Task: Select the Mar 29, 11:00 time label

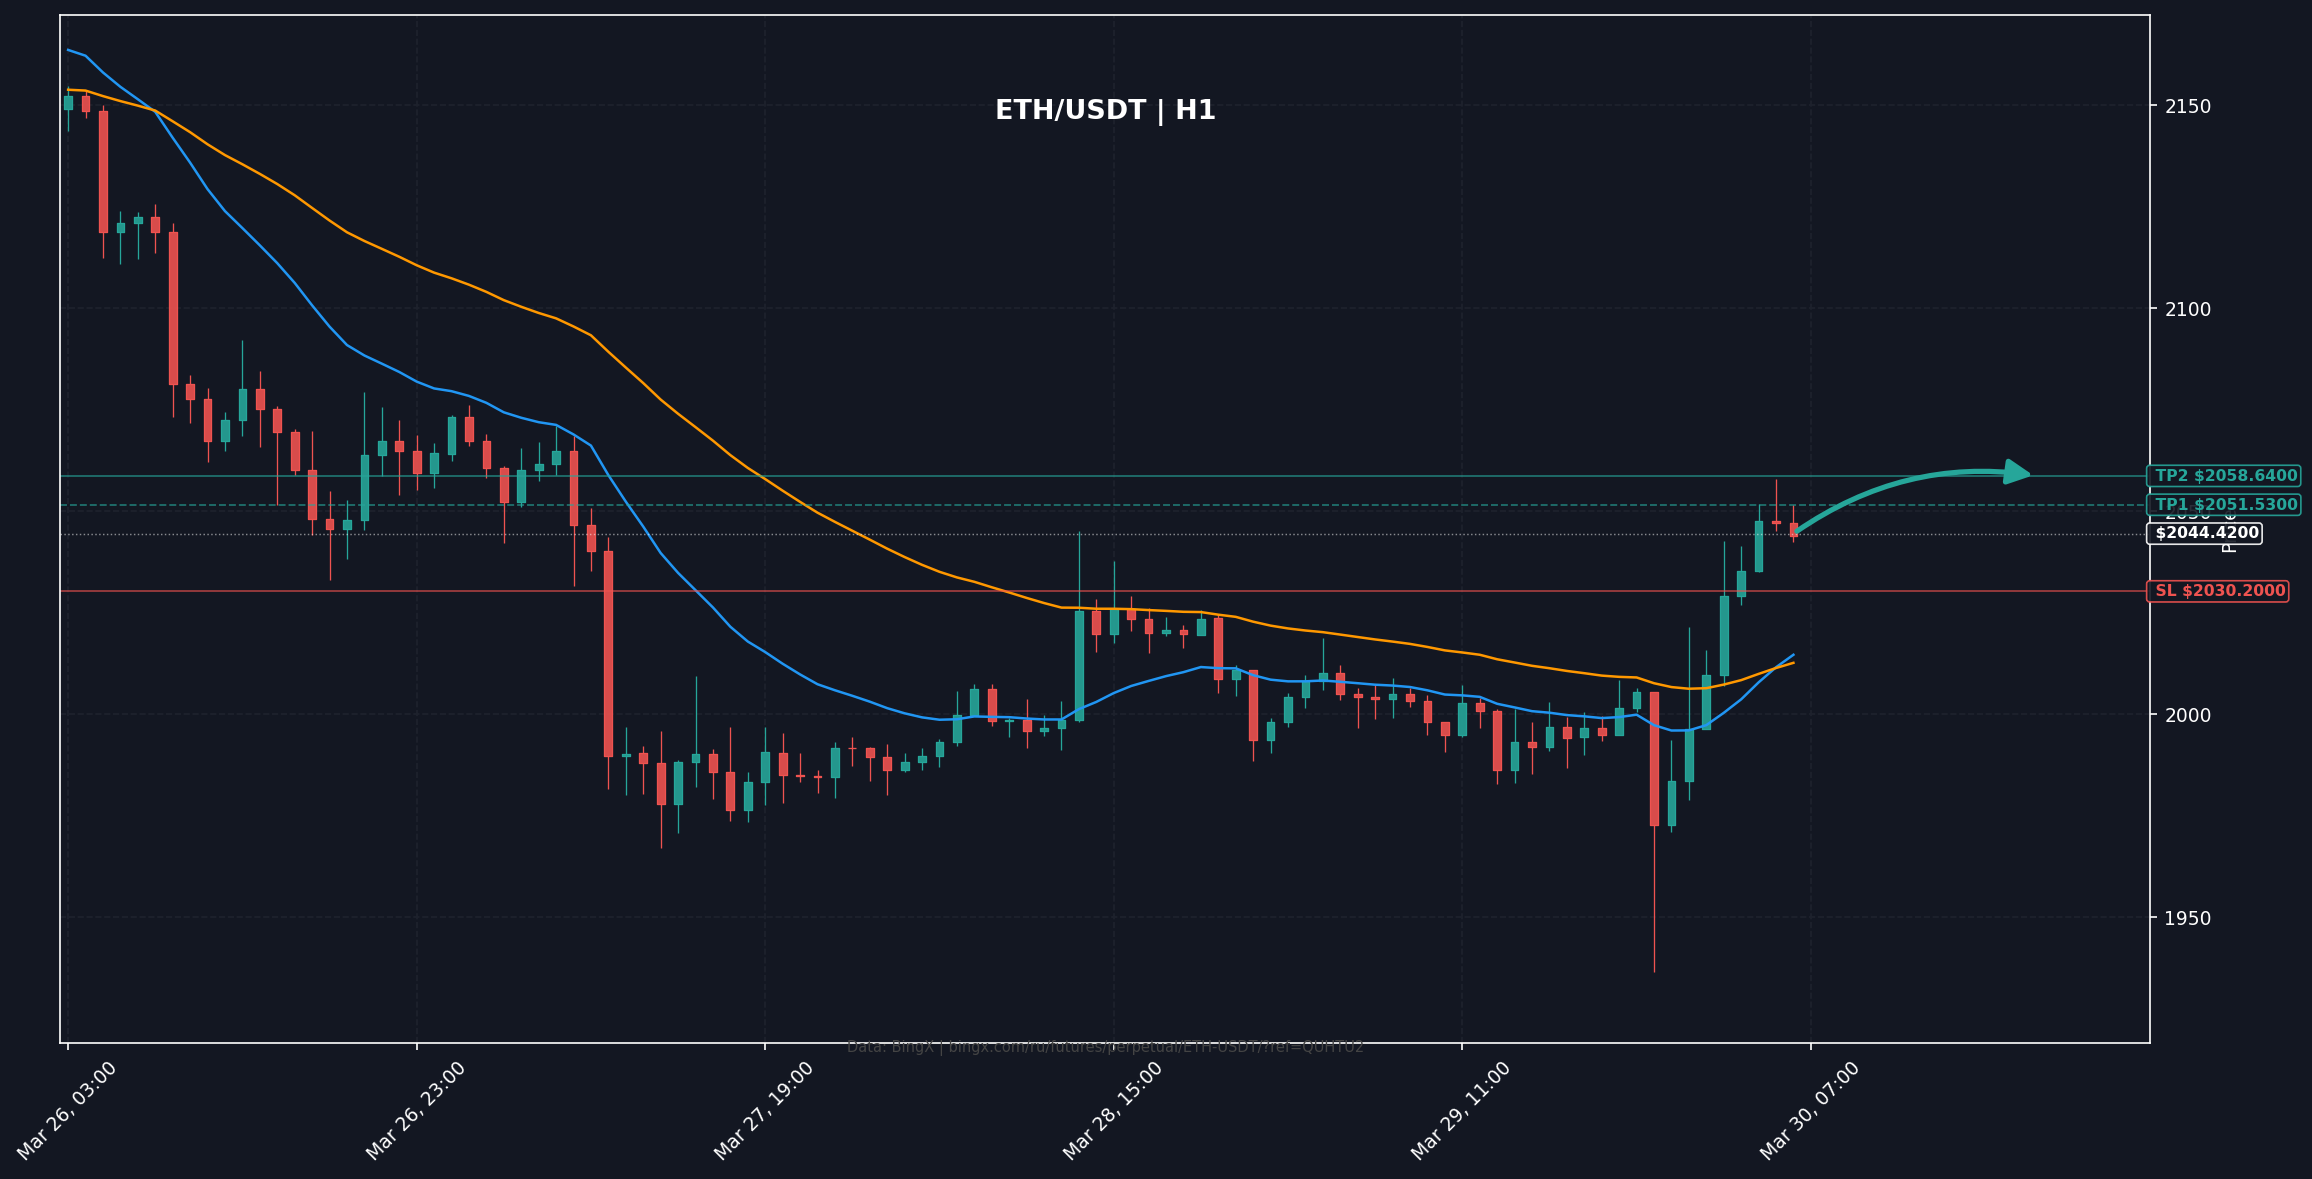Action: (1461, 1110)
